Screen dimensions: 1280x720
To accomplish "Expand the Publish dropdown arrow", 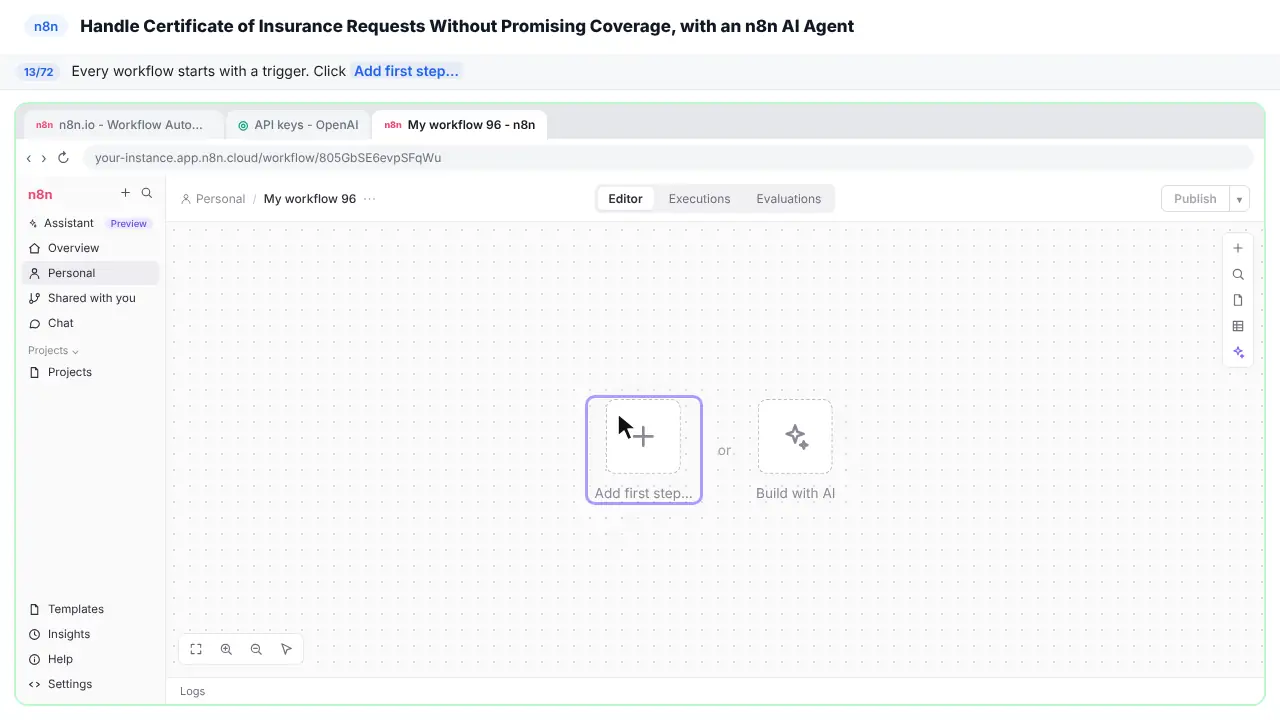I will pyautogui.click(x=1239, y=199).
